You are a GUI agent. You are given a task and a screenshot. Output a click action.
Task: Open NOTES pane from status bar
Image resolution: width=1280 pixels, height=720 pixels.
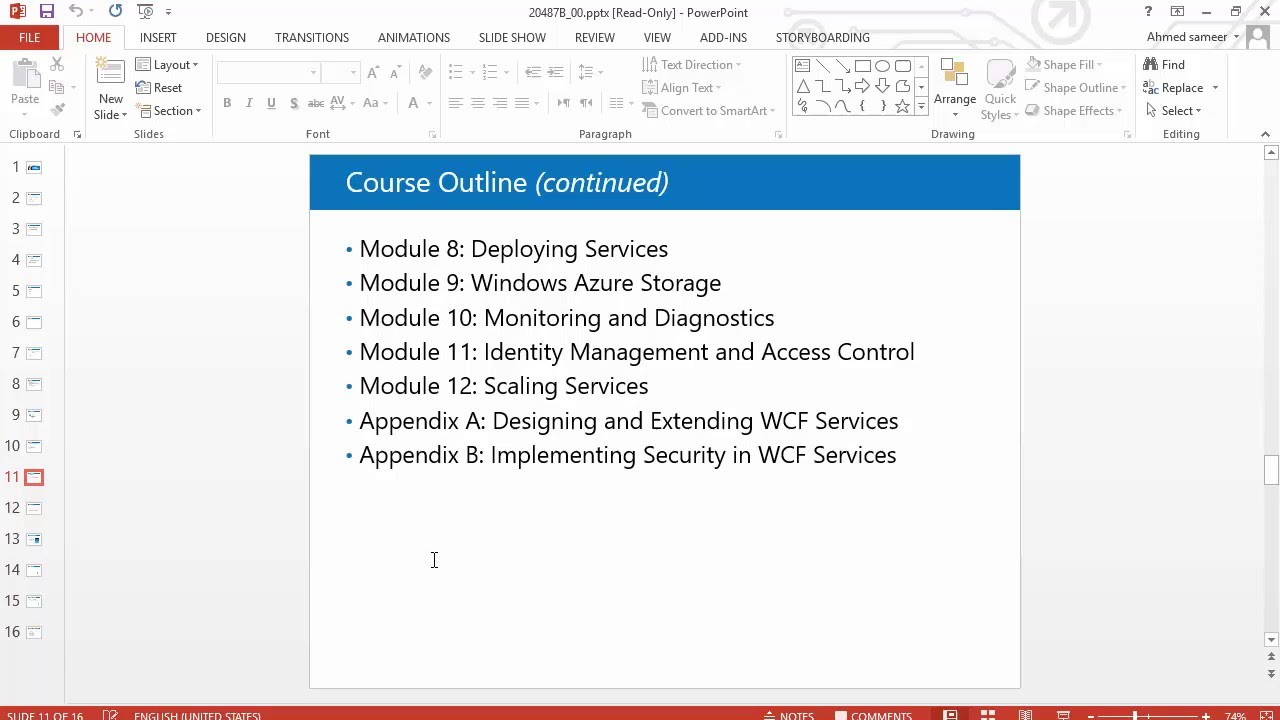pyautogui.click(x=788, y=715)
